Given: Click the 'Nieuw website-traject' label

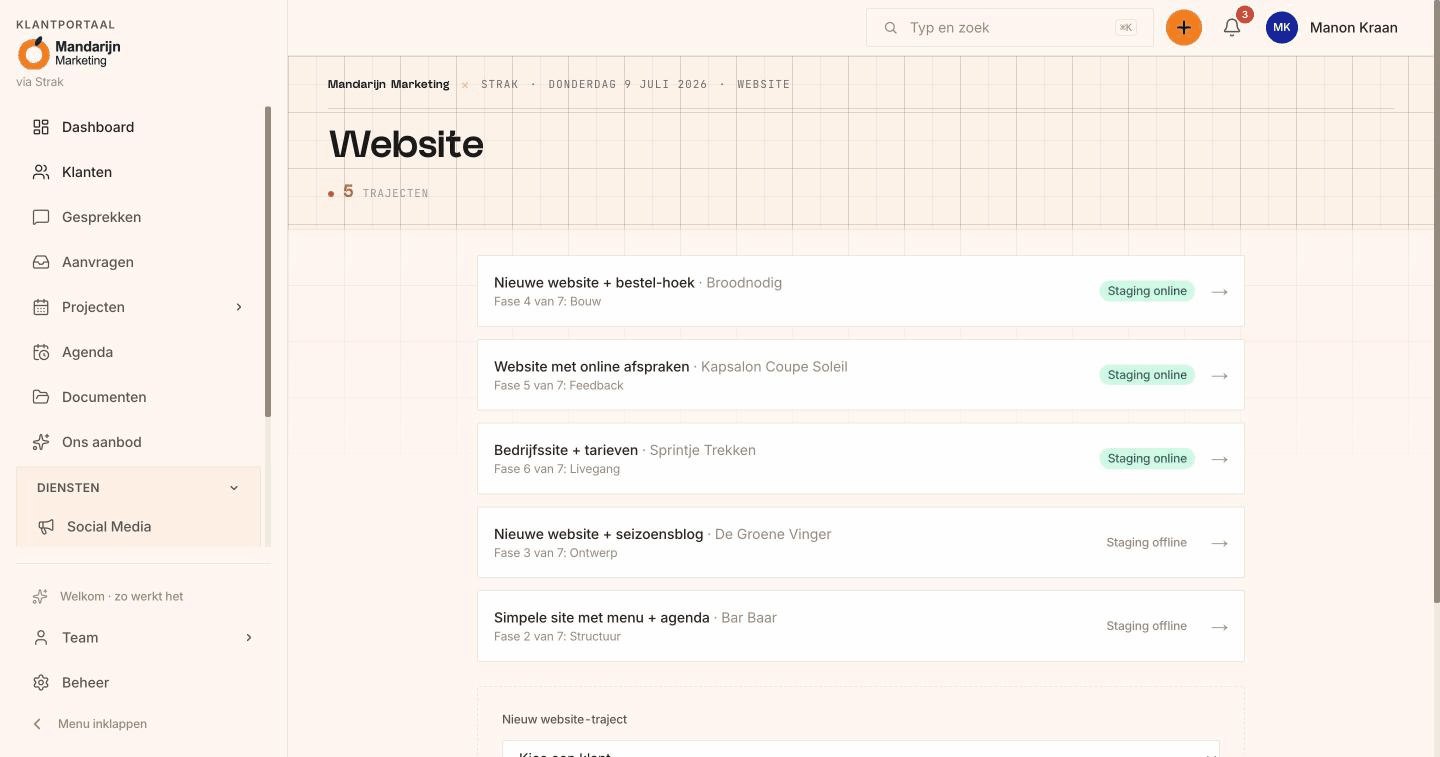Looking at the screenshot, I should click(x=564, y=719).
